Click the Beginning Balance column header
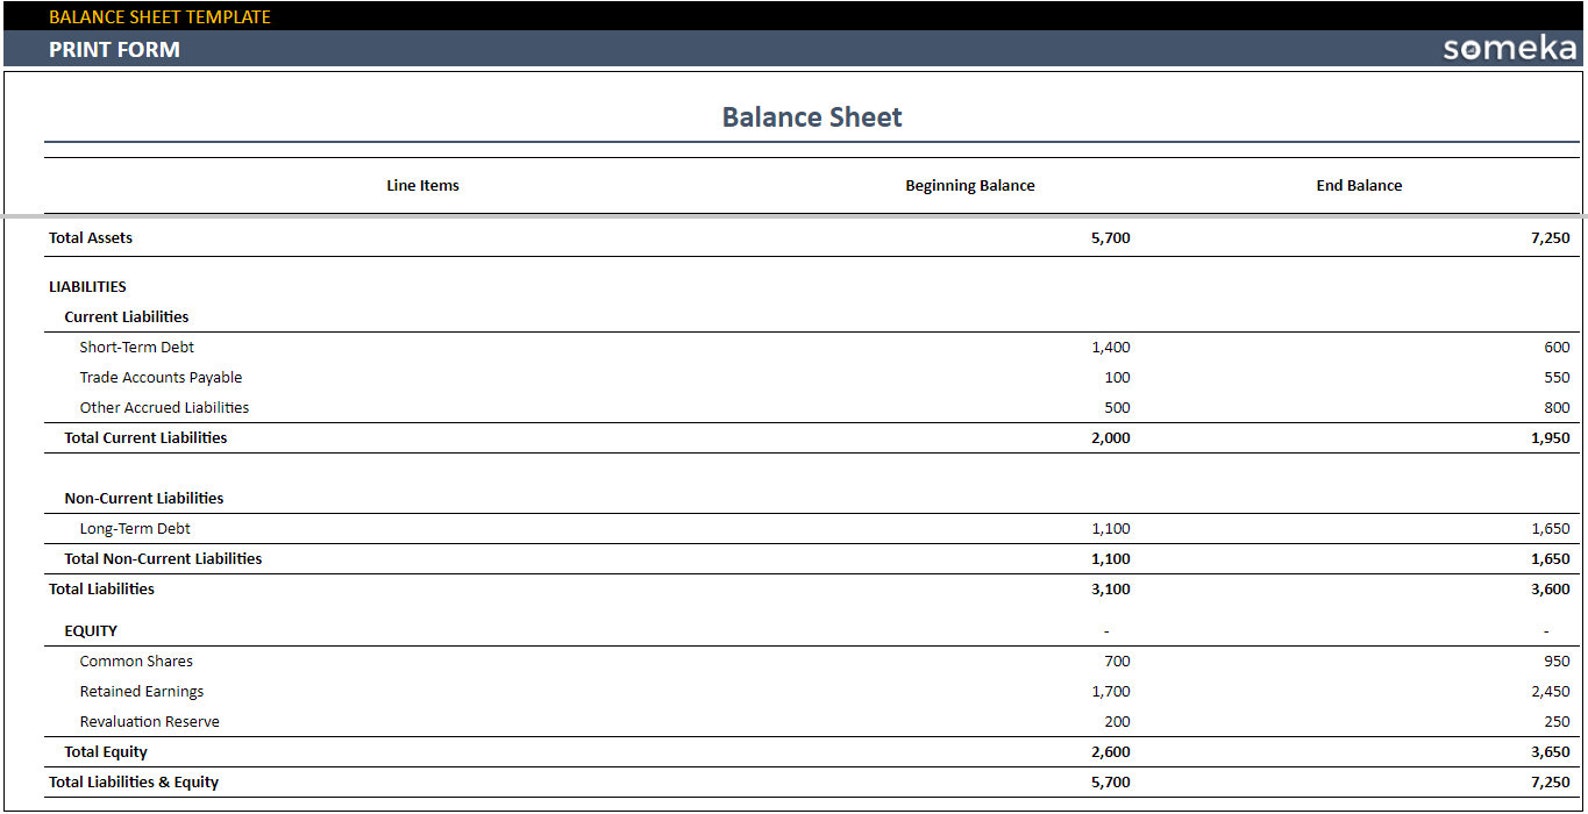 [970, 185]
